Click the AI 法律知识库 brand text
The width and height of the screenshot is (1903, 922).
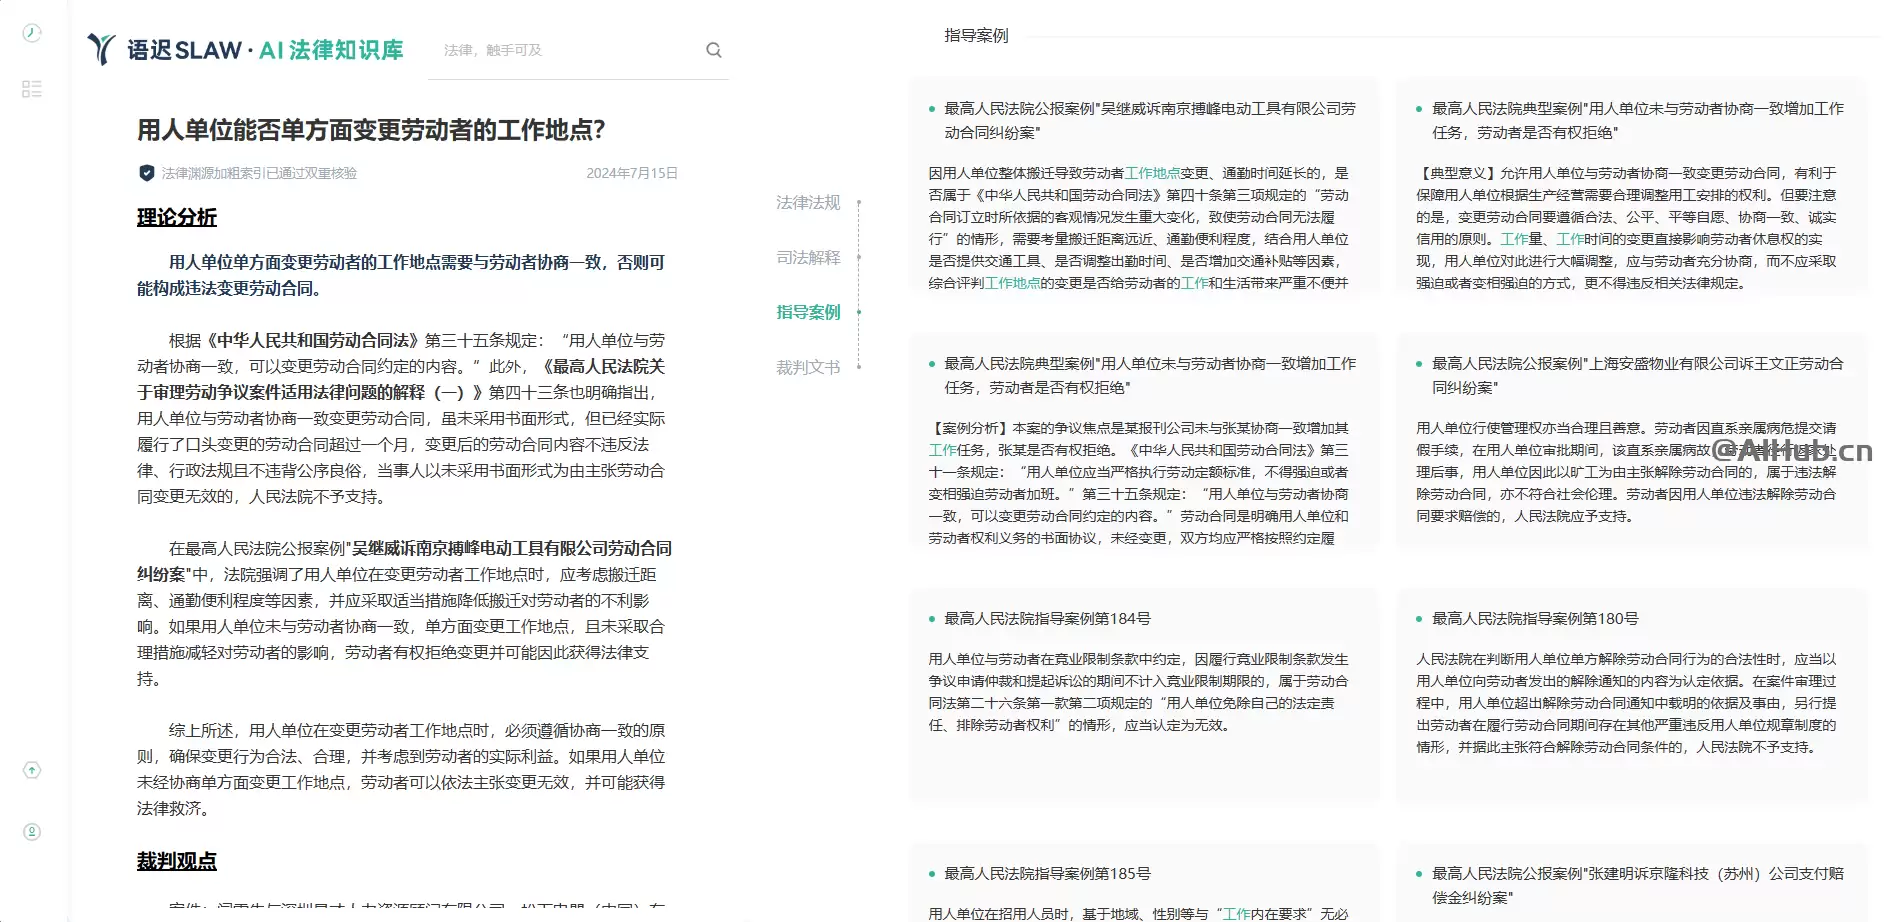tap(331, 50)
